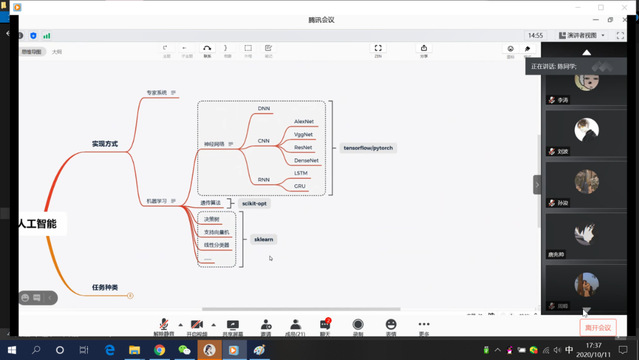This screenshot has height=360, width=639.
Task: Collapse the participant video side panel
Action: click(537, 185)
